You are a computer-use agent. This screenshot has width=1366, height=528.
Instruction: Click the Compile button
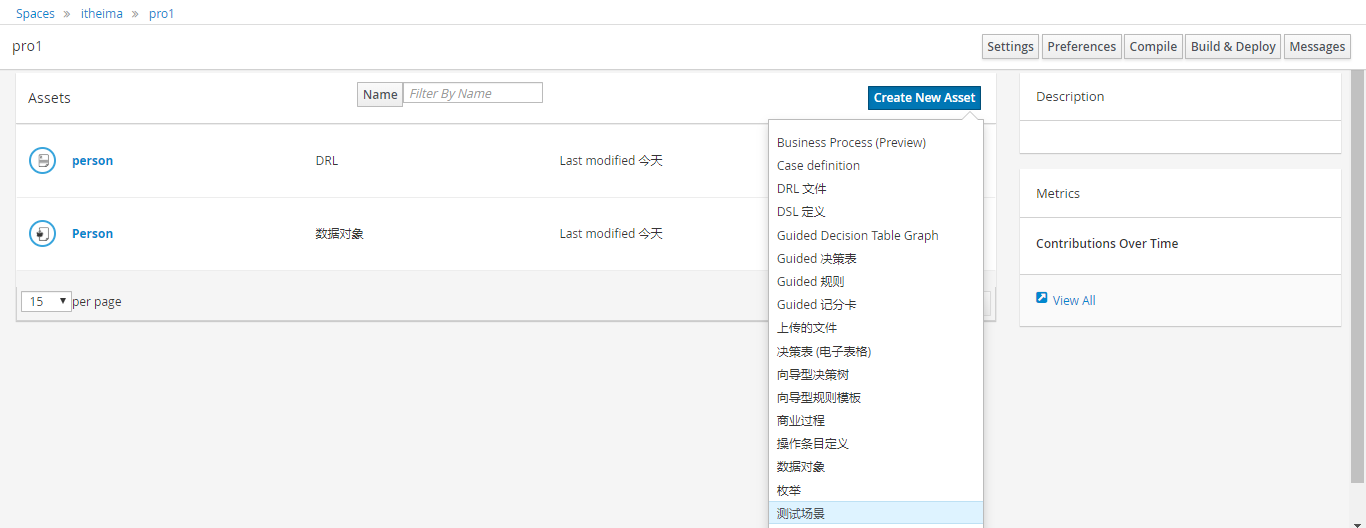pos(1153,47)
